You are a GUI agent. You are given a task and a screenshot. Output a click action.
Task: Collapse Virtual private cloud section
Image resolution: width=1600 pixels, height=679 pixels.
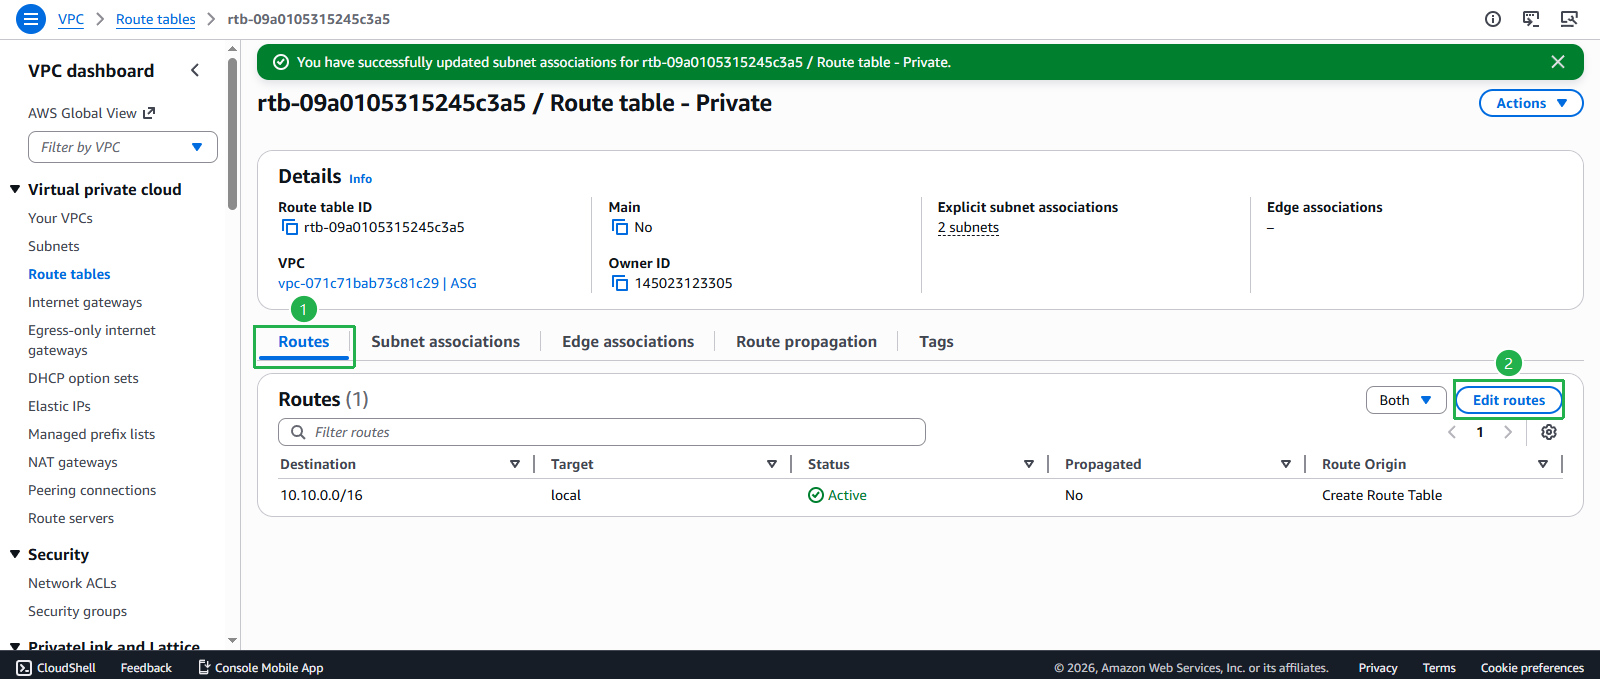point(15,189)
